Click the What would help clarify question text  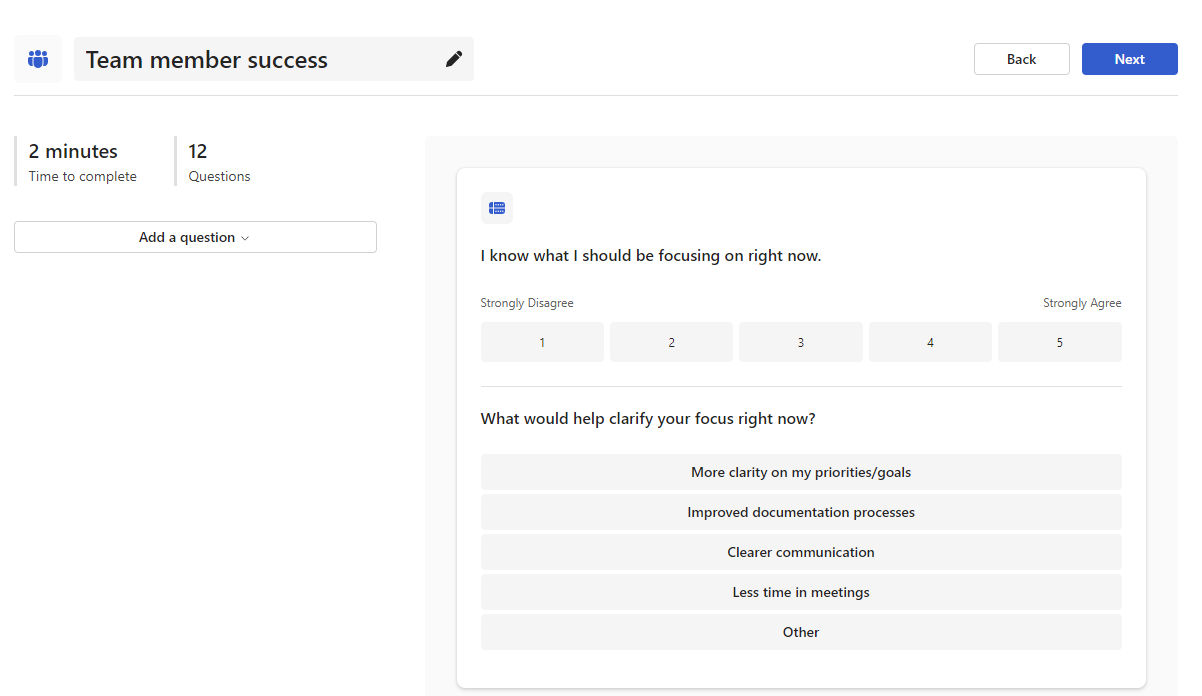(x=648, y=419)
